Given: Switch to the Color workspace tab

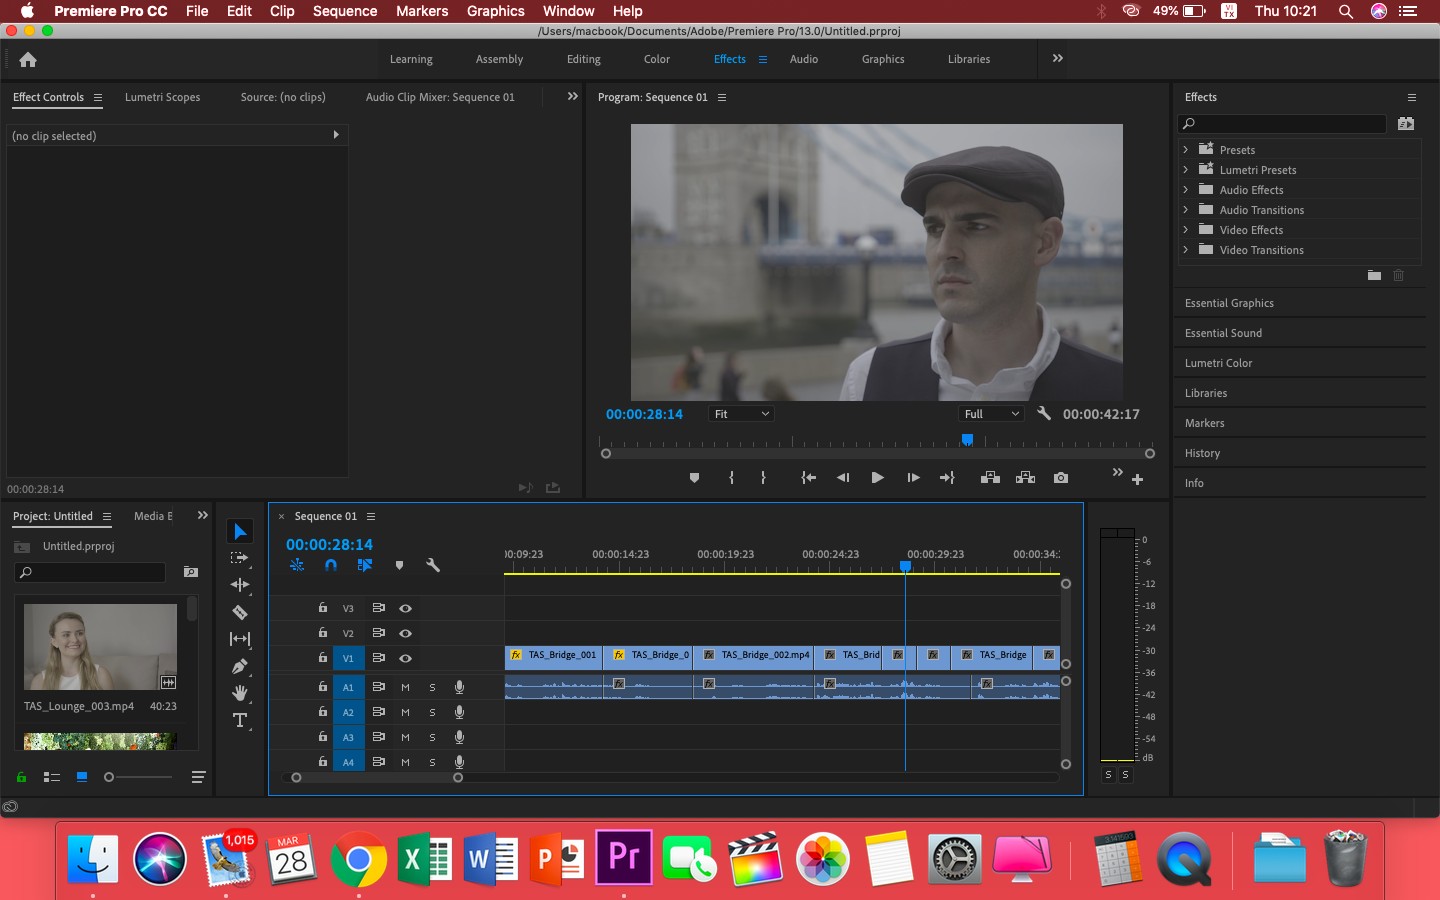Looking at the screenshot, I should tap(657, 59).
